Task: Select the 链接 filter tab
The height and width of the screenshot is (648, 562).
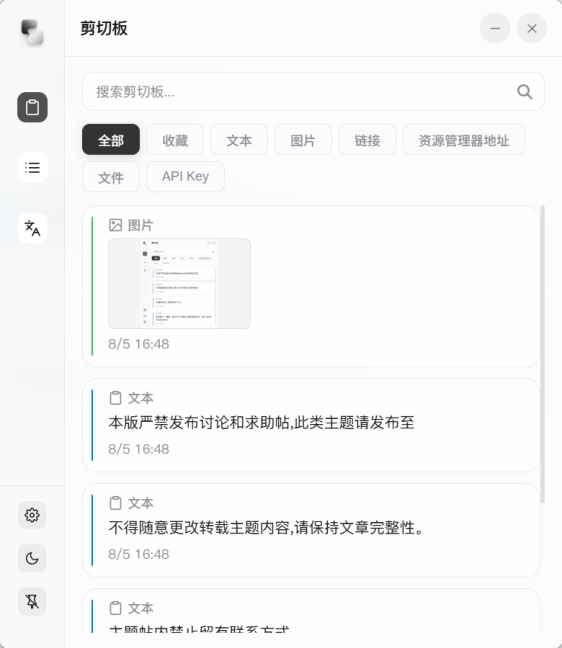Action: pyautogui.click(x=367, y=140)
